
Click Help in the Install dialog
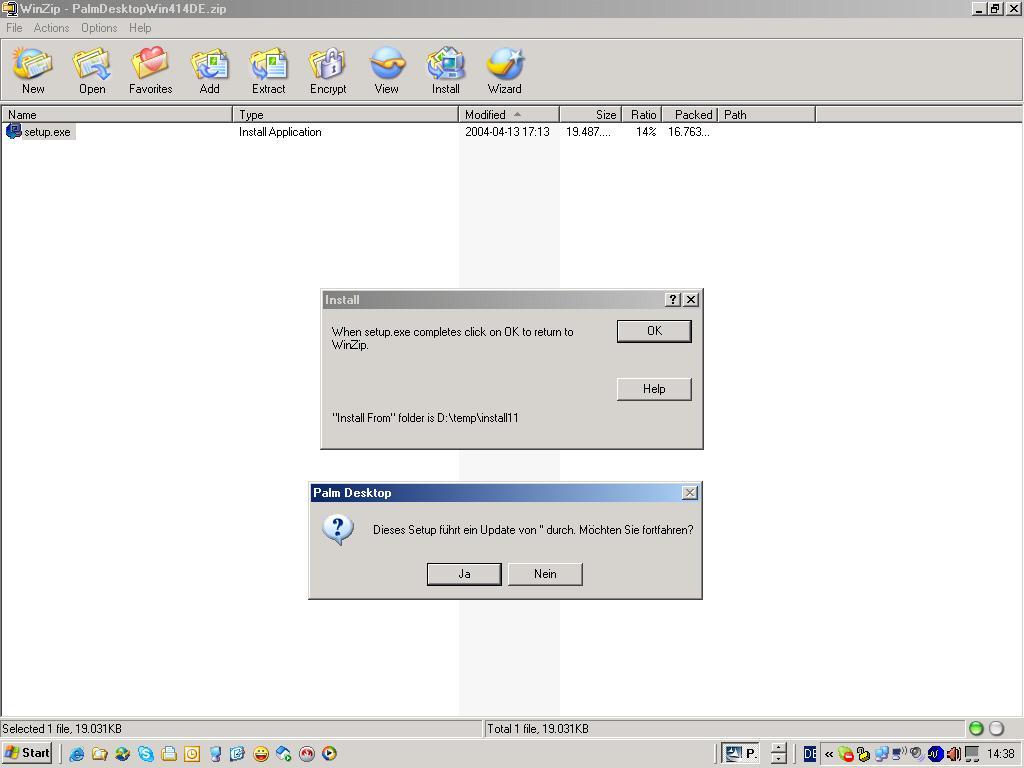pyautogui.click(x=654, y=389)
